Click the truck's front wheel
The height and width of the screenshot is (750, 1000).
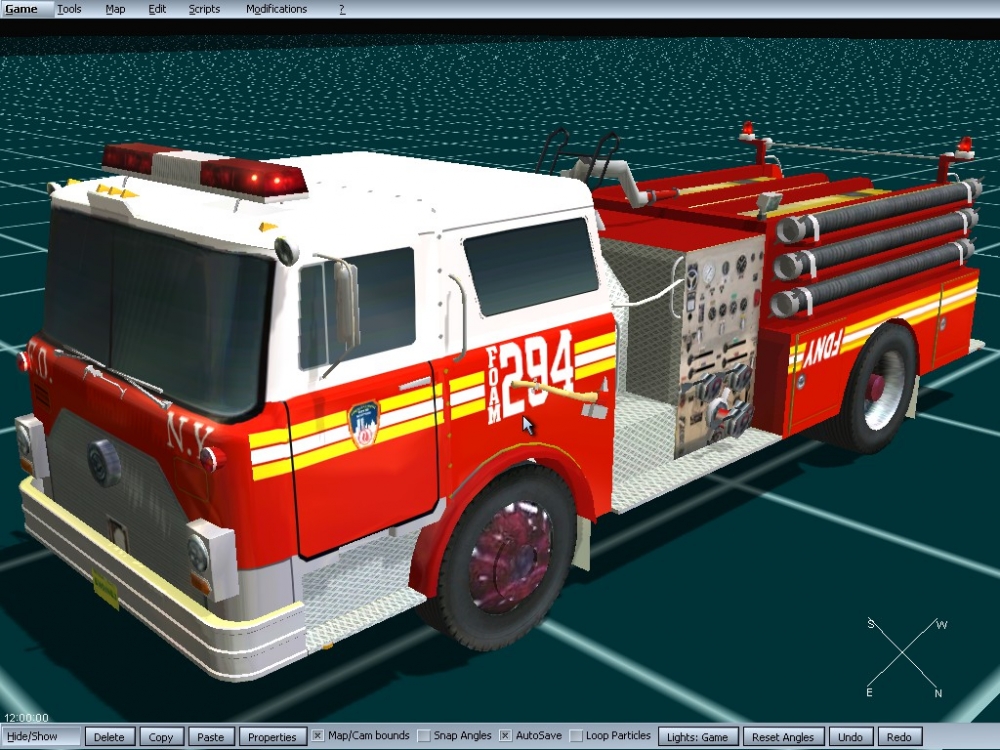[x=507, y=558]
